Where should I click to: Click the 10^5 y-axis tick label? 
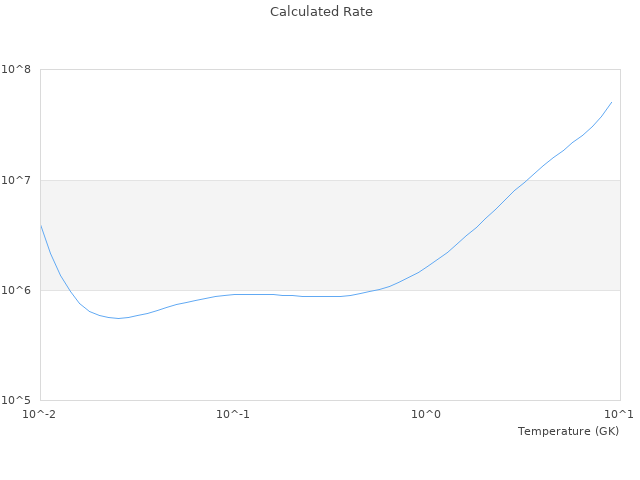pos(16,401)
